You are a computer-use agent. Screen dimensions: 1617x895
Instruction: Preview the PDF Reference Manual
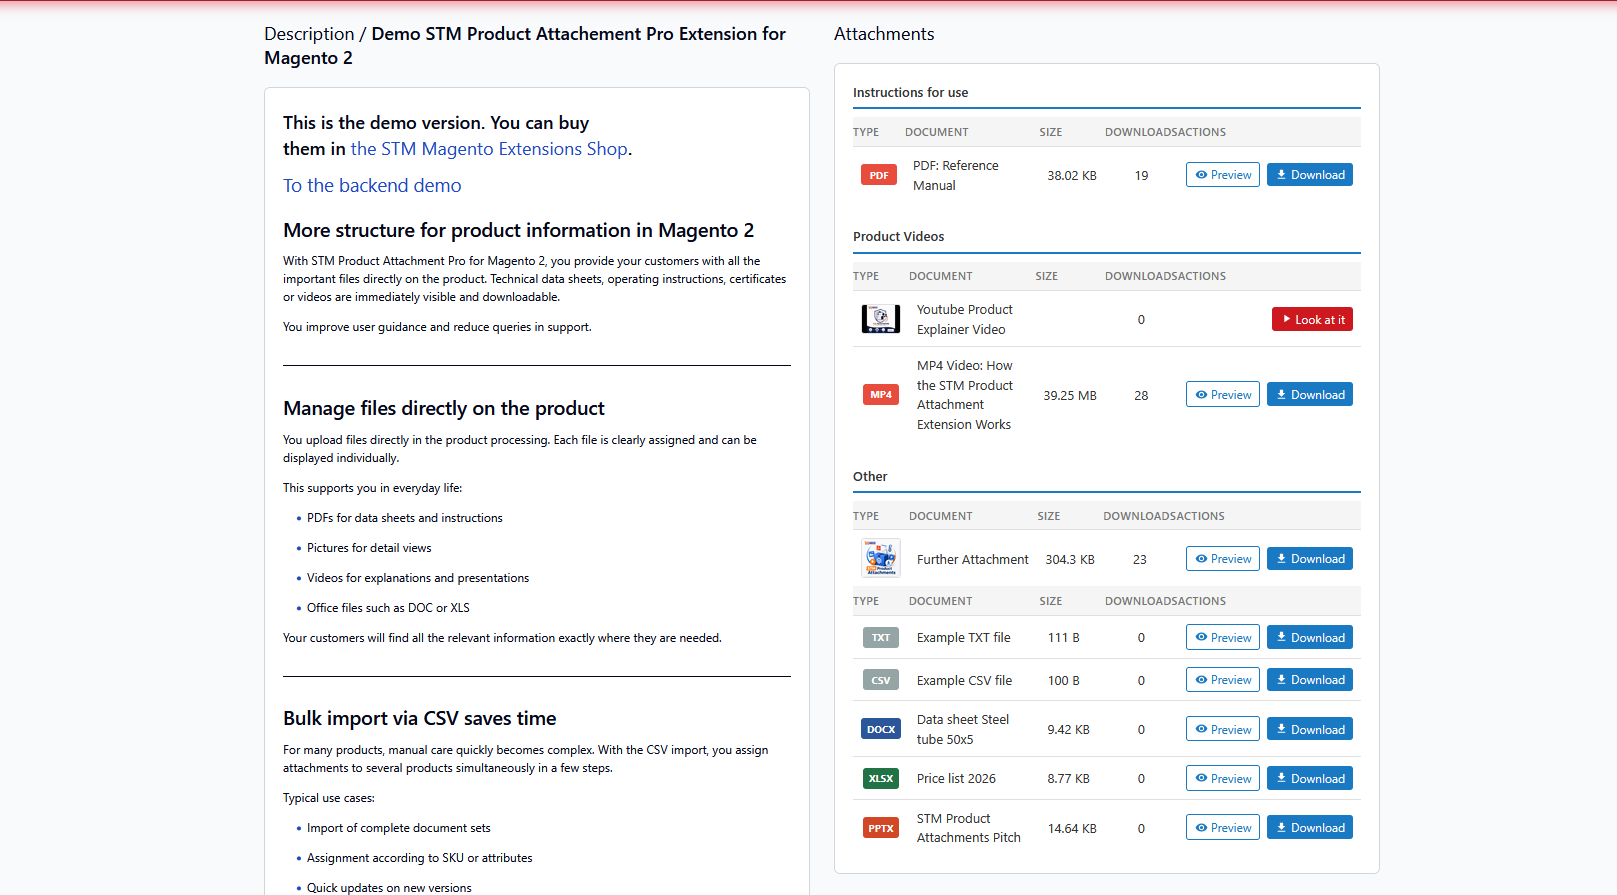click(x=1223, y=175)
